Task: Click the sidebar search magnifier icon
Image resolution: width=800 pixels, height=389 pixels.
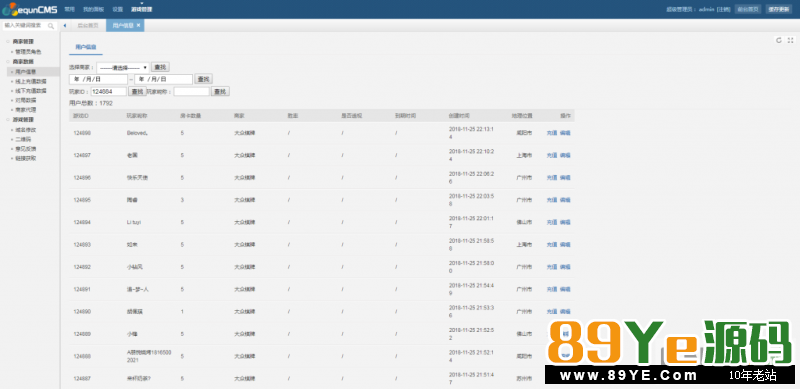Action: click(51, 26)
